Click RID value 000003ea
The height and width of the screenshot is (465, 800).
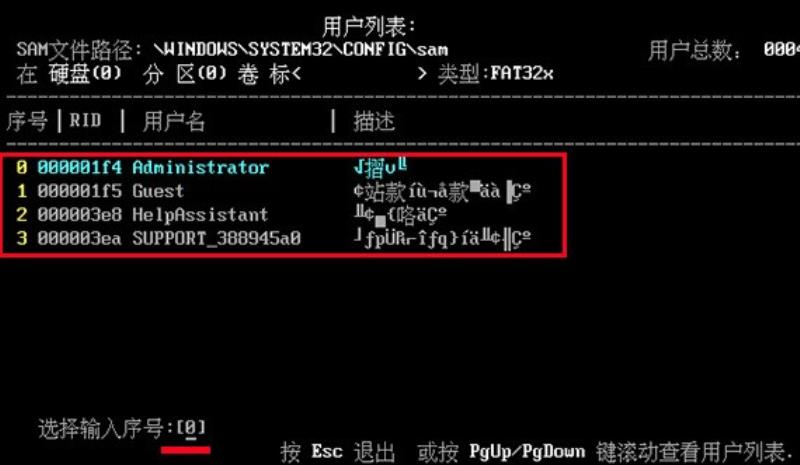[80, 238]
